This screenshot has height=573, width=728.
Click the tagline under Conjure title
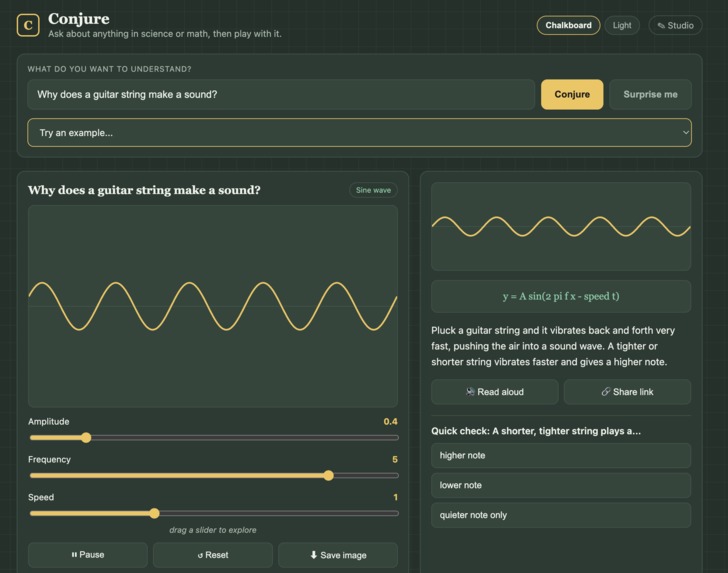click(165, 34)
